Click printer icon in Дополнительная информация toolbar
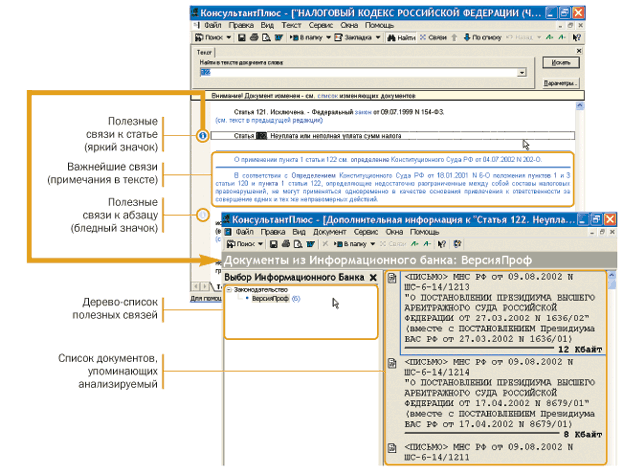 [286, 244]
